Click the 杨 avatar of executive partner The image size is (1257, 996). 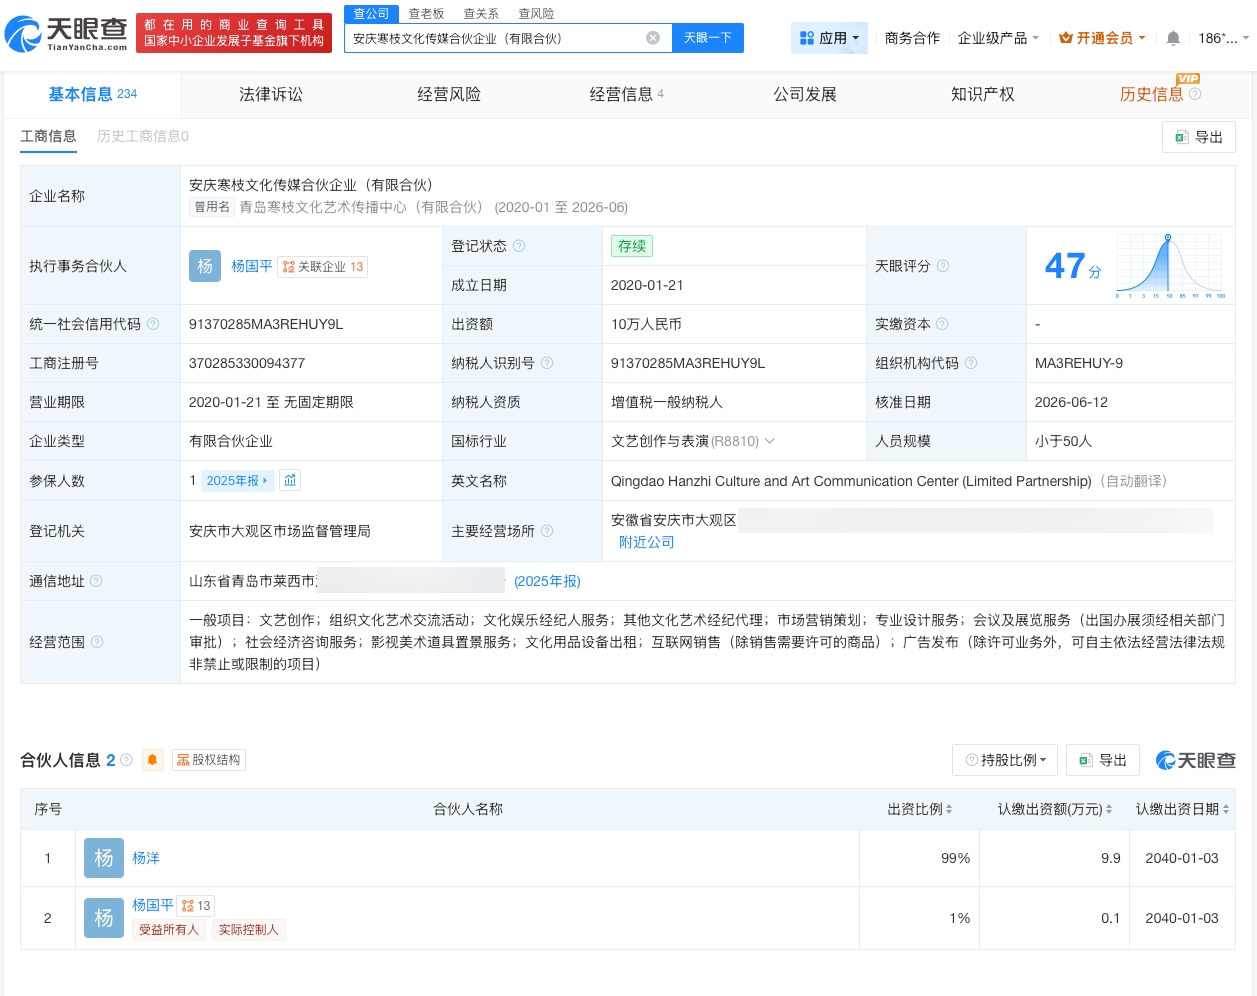tap(205, 266)
